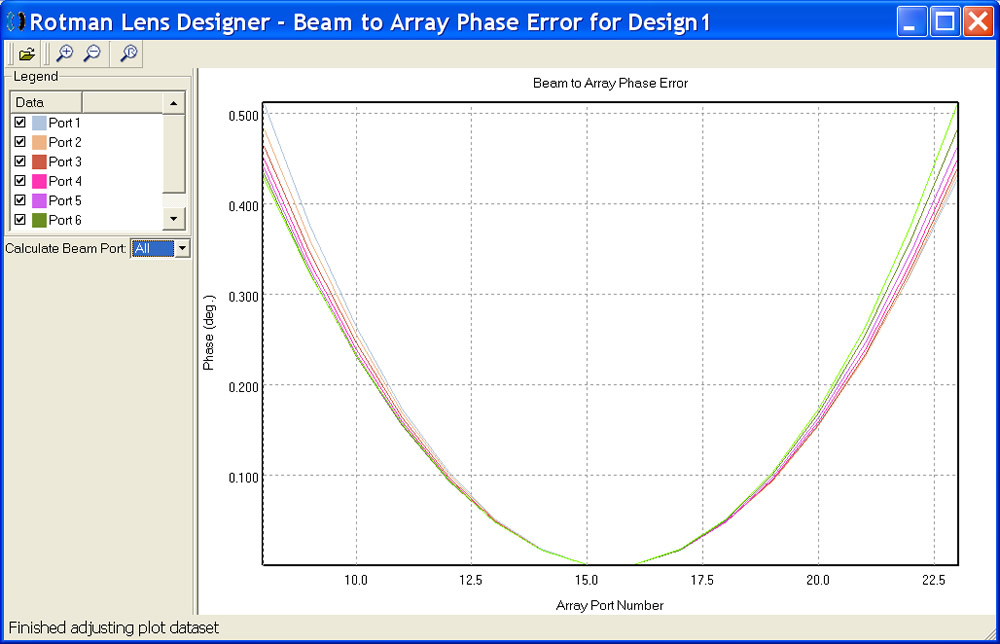Click the 0.300 y-axis tick label
This screenshot has width=1000, height=644.
pyautogui.click(x=244, y=296)
